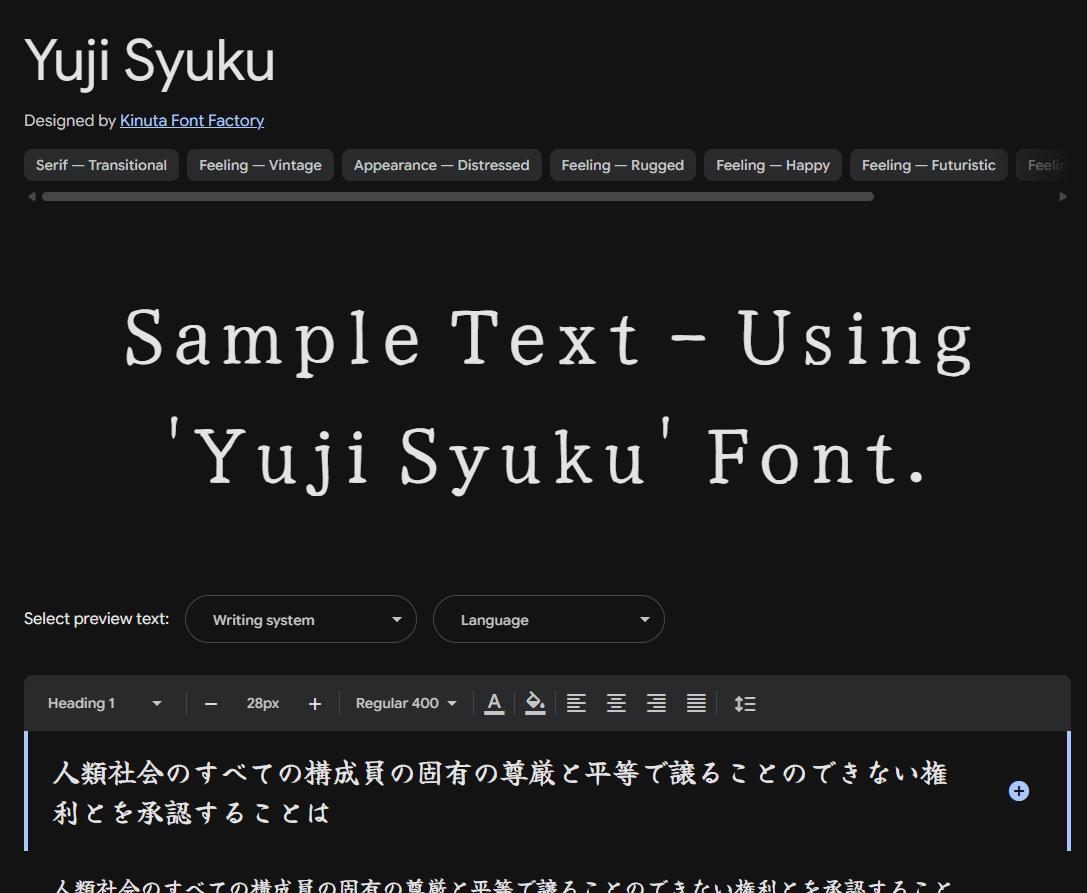1087x893 pixels.
Task: Open the Heading 1 style dropdown
Action: point(105,703)
